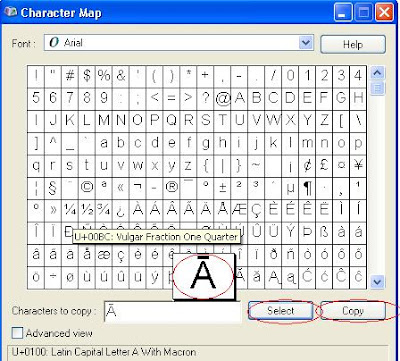Choose the section sign § cell
400x361 pixels.
53,188
